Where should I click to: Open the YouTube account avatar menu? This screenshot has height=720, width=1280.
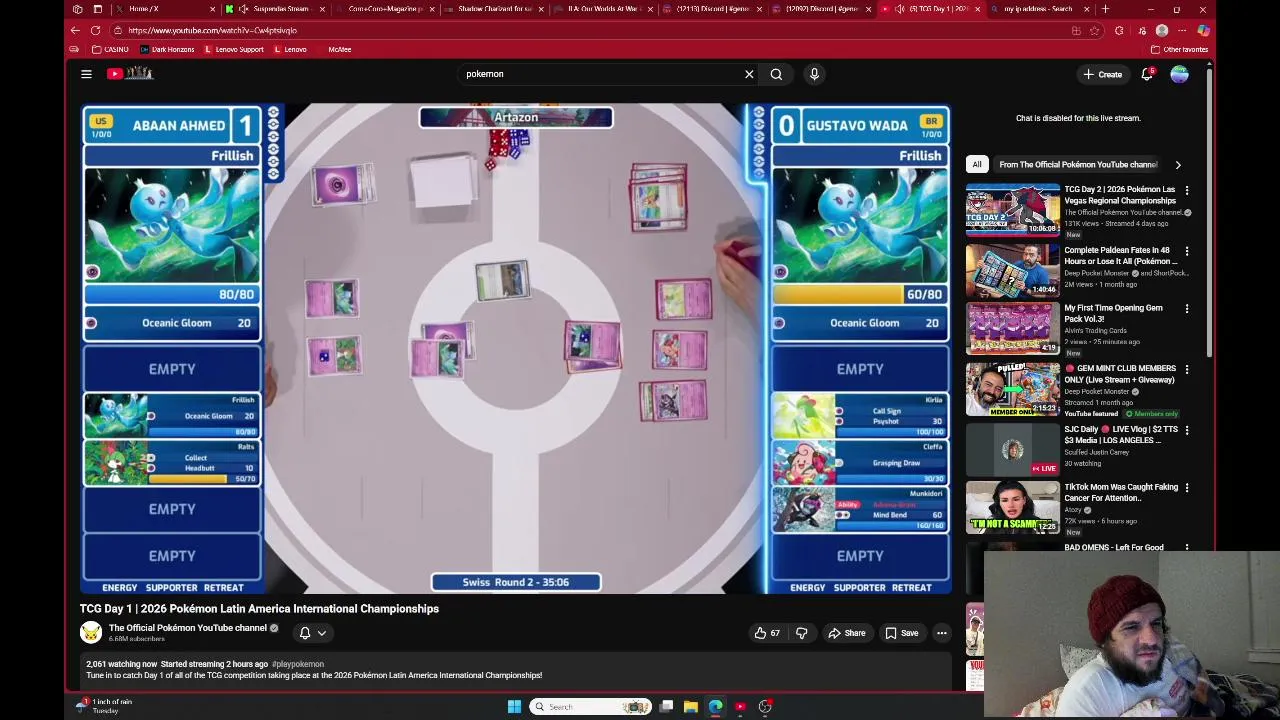[x=1180, y=74]
